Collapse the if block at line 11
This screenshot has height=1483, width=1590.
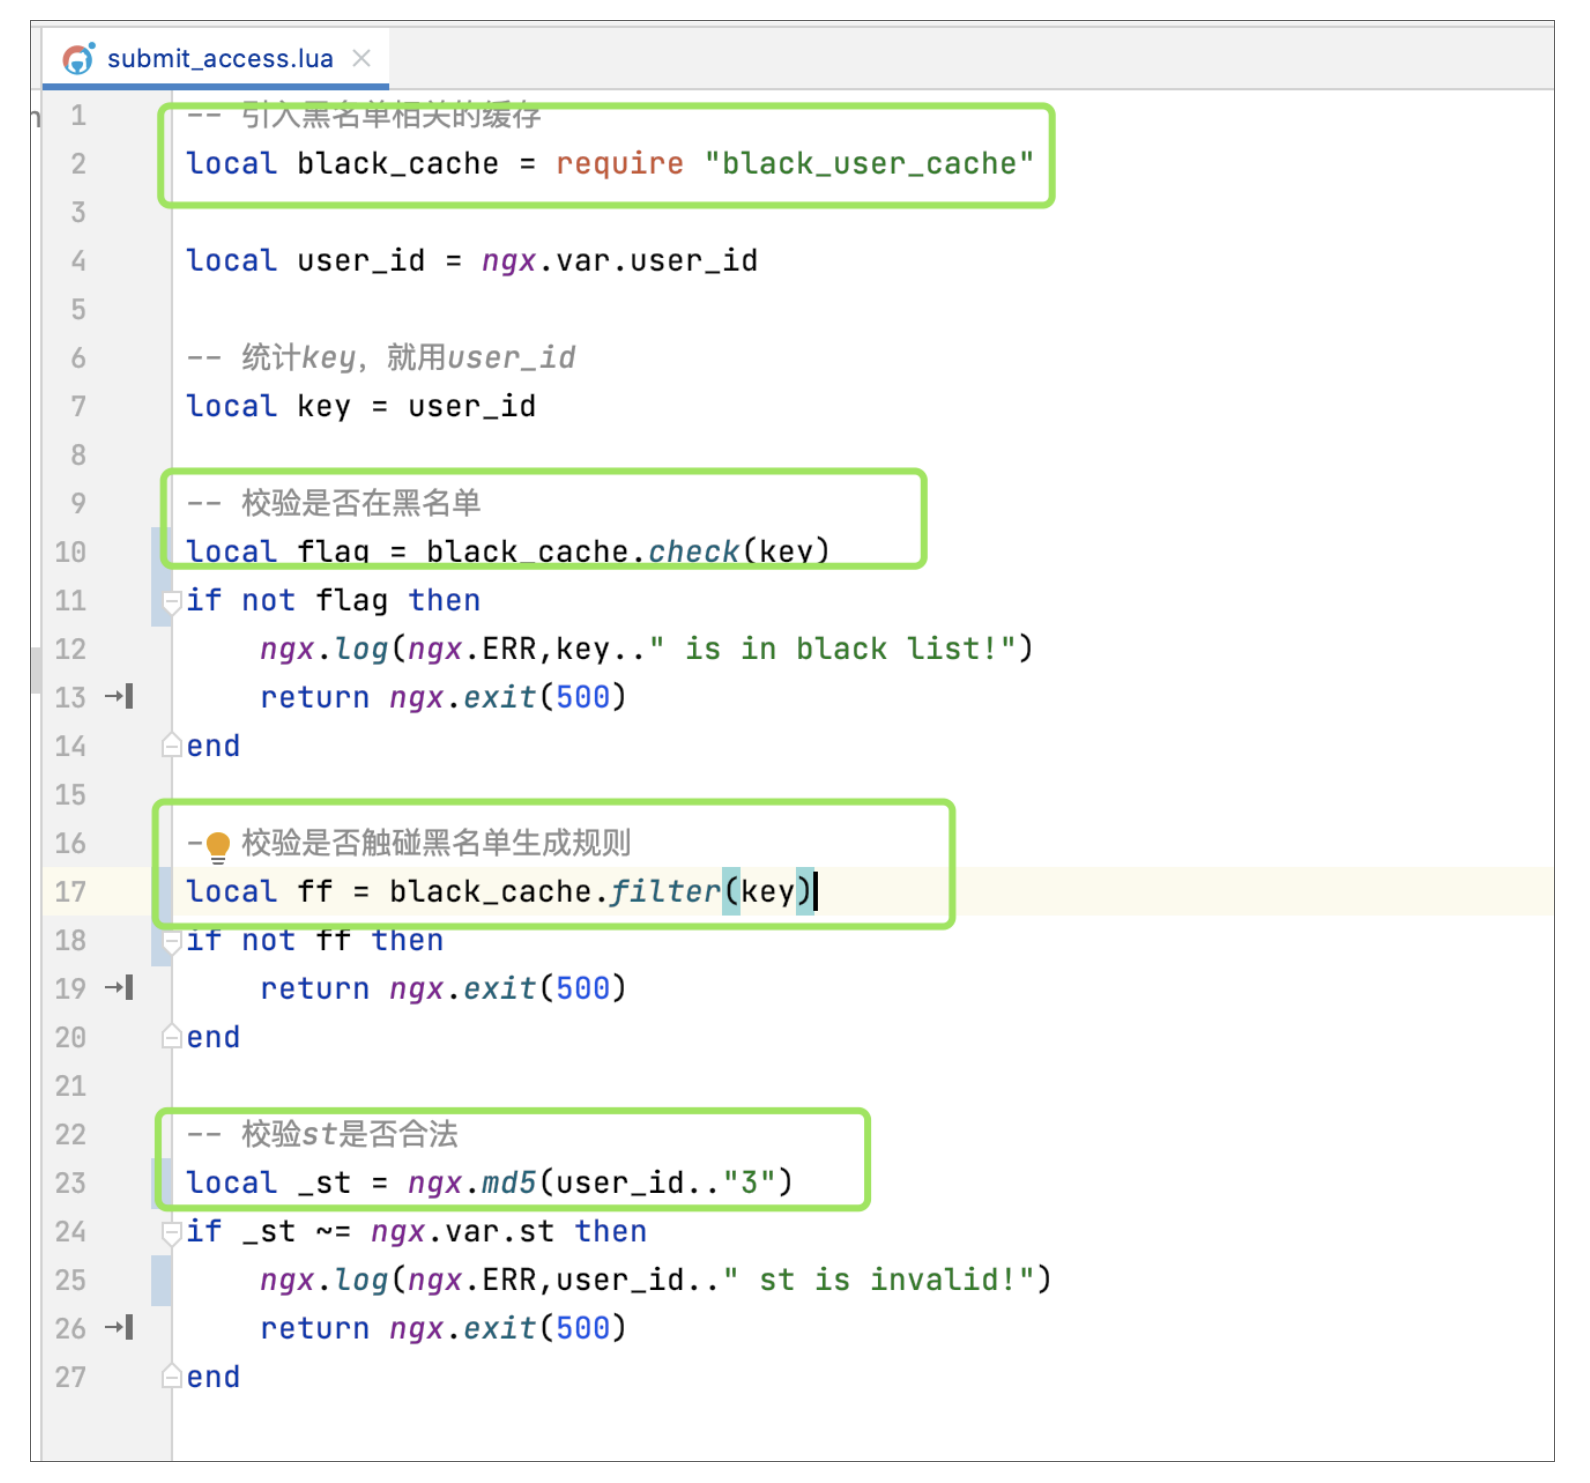(171, 601)
